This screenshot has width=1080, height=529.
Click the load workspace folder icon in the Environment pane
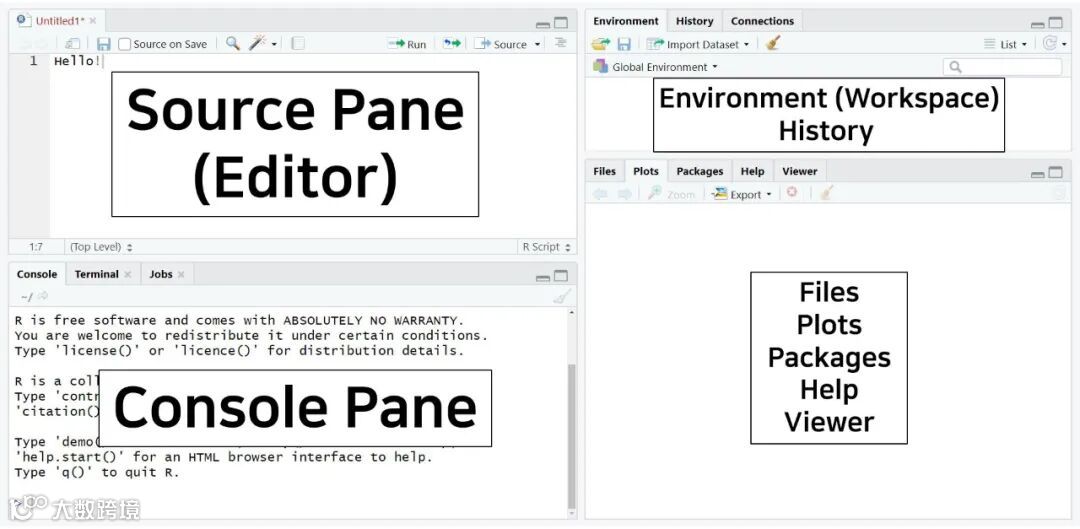[x=601, y=44]
